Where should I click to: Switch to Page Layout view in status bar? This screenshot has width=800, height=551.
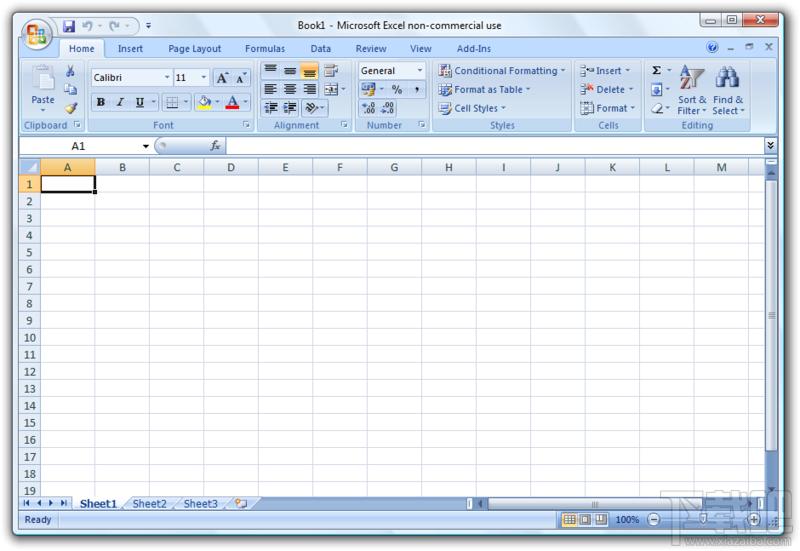click(x=585, y=519)
